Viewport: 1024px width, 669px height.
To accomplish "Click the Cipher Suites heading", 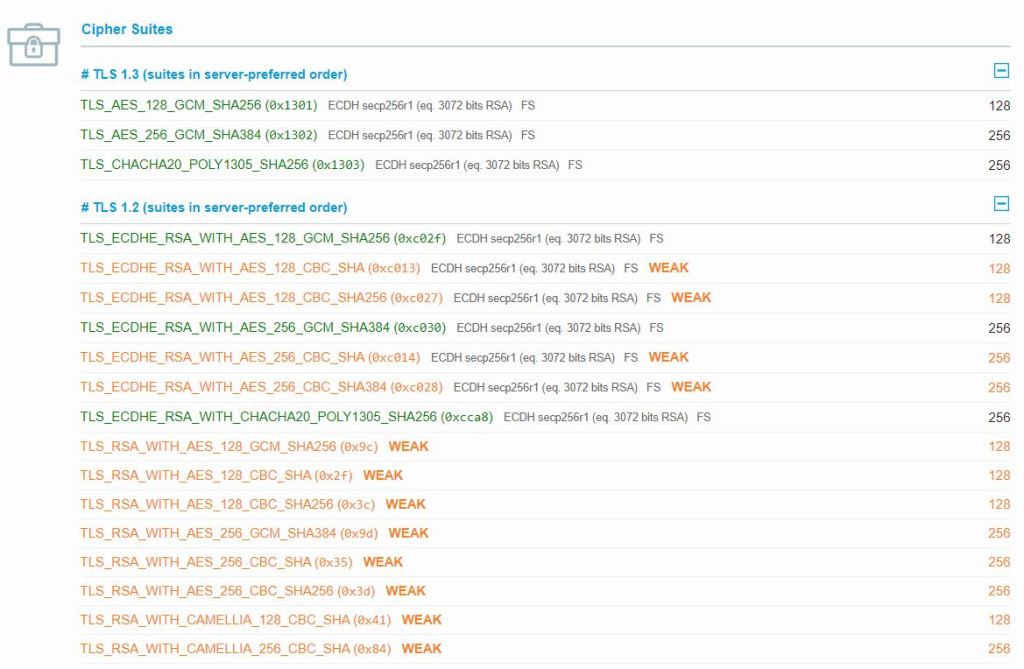I will pos(127,29).
